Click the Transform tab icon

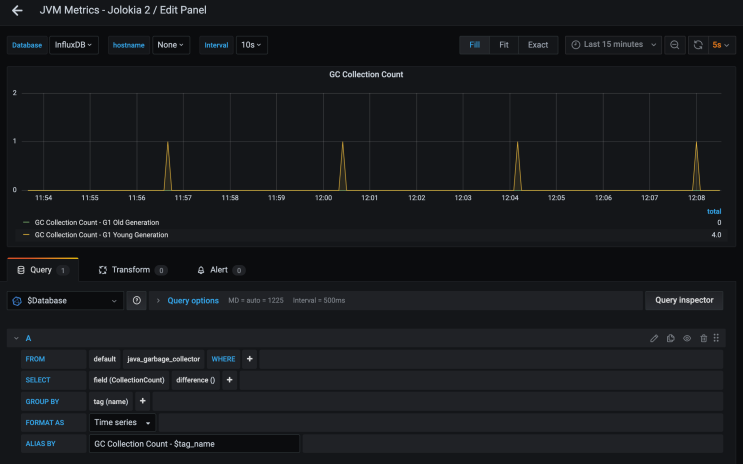pyautogui.click(x=102, y=270)
